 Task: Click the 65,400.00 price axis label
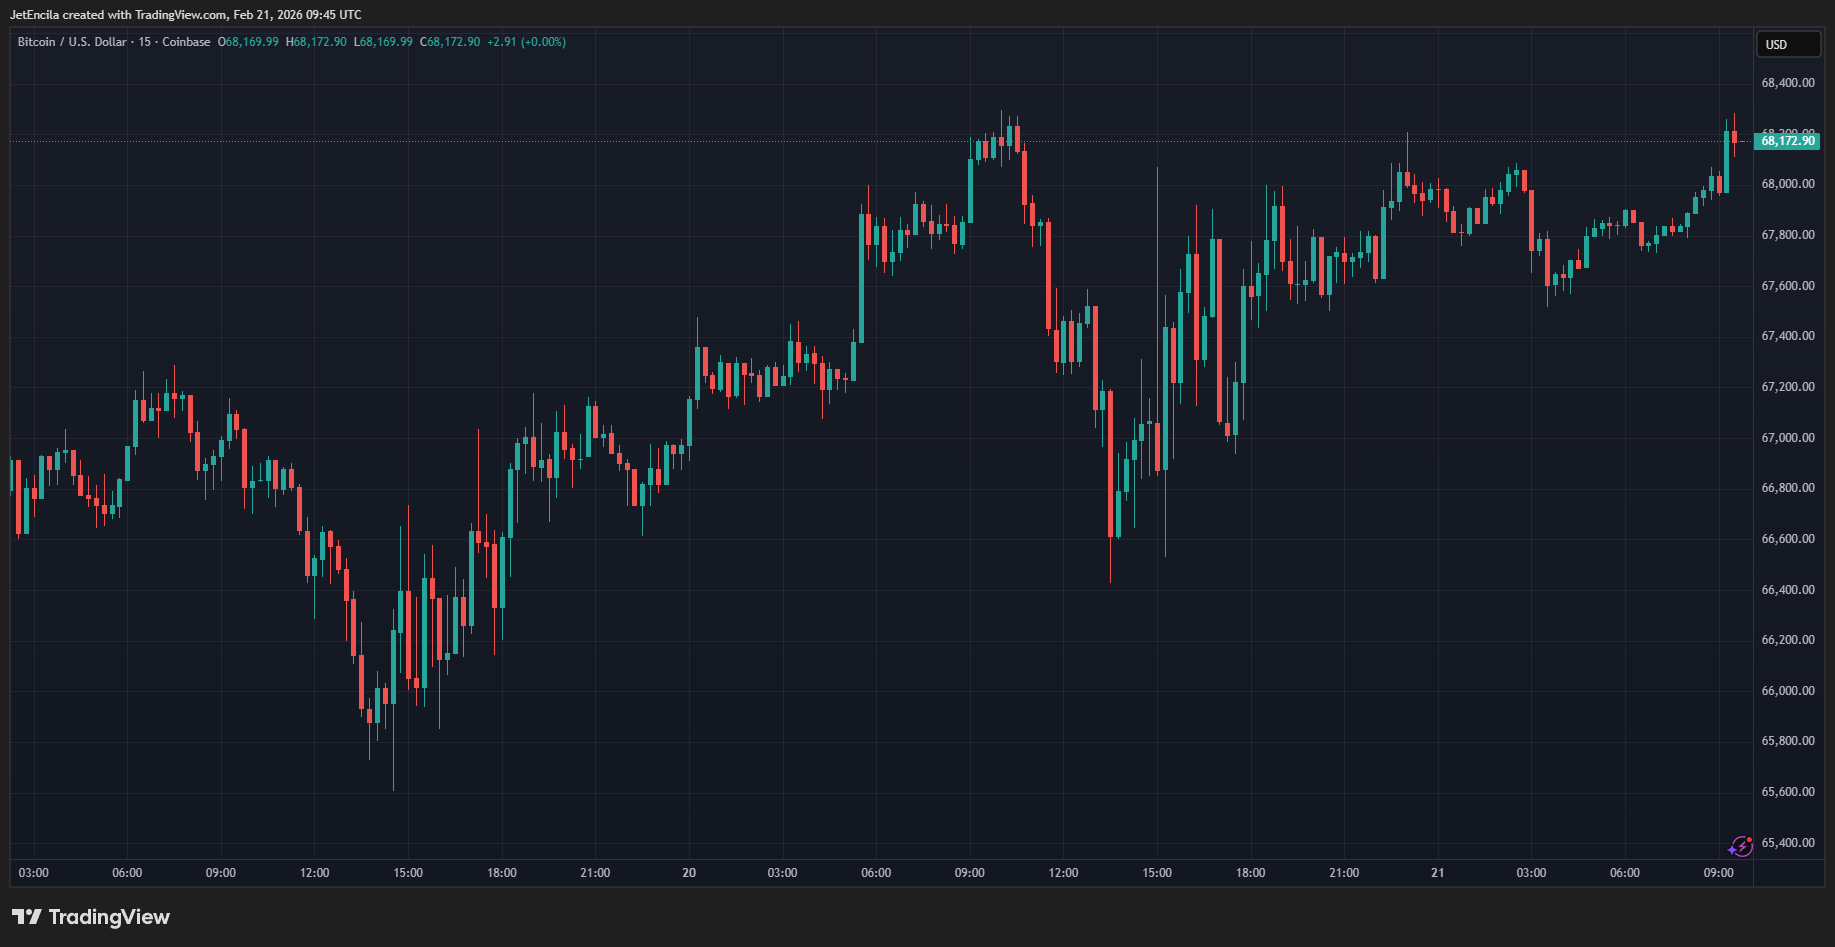click(x=1787, y=843)
